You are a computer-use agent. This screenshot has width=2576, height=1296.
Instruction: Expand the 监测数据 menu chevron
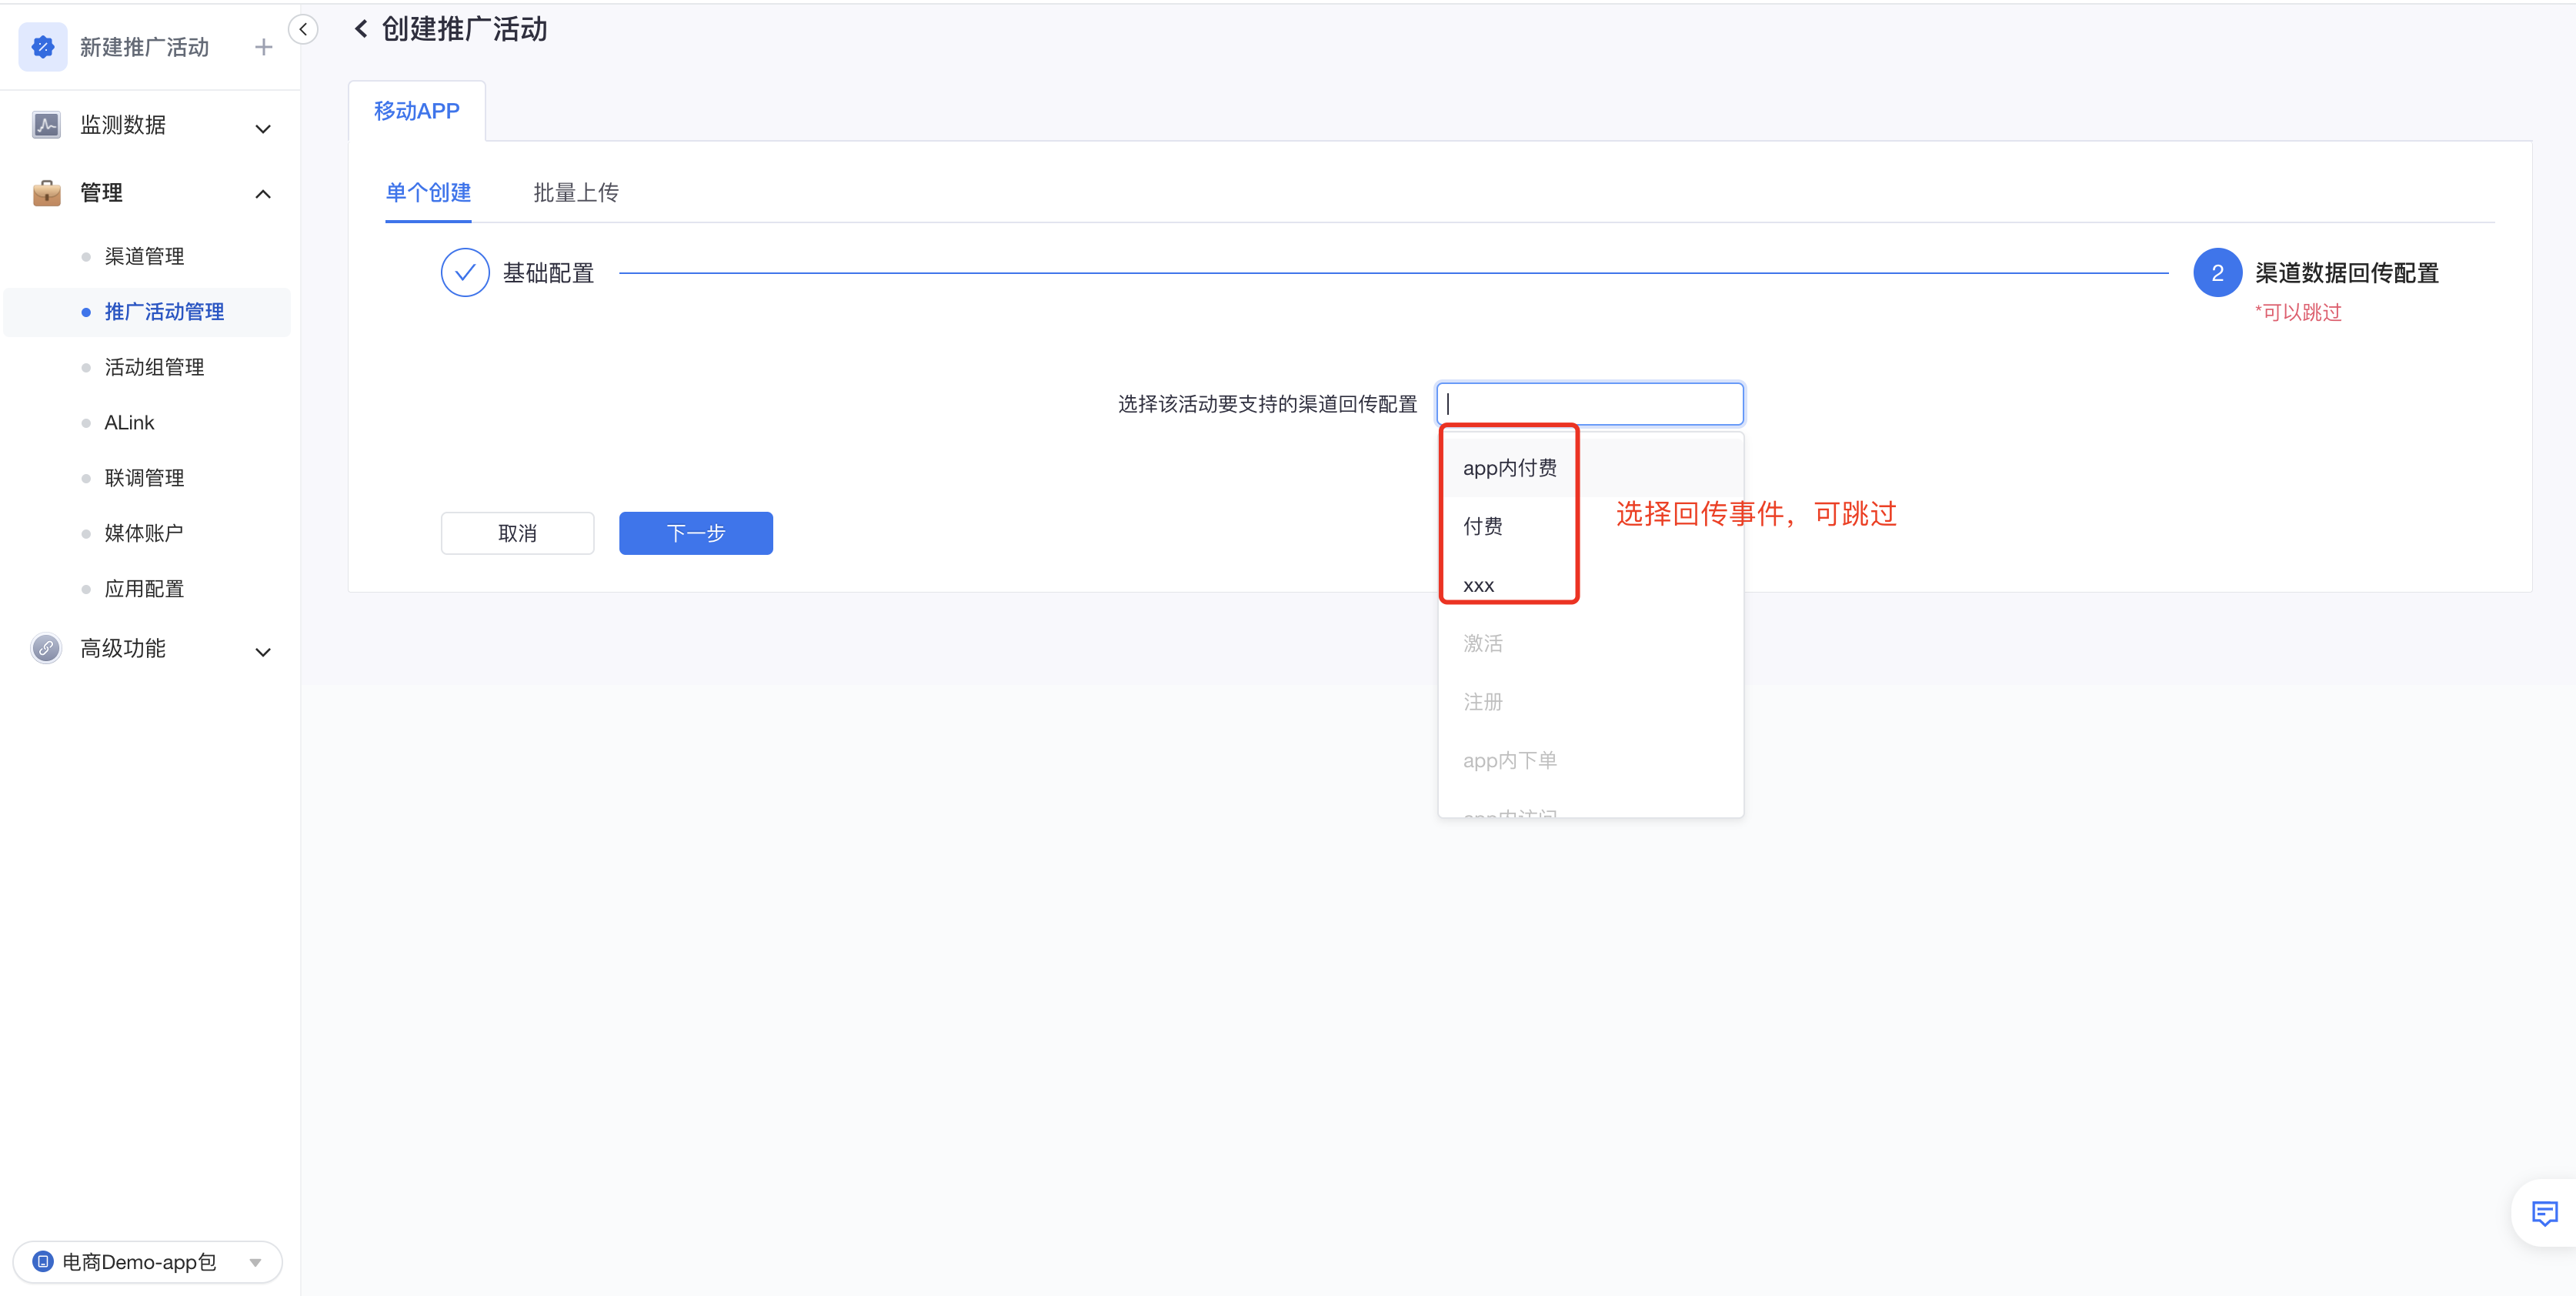click(263, 128)
